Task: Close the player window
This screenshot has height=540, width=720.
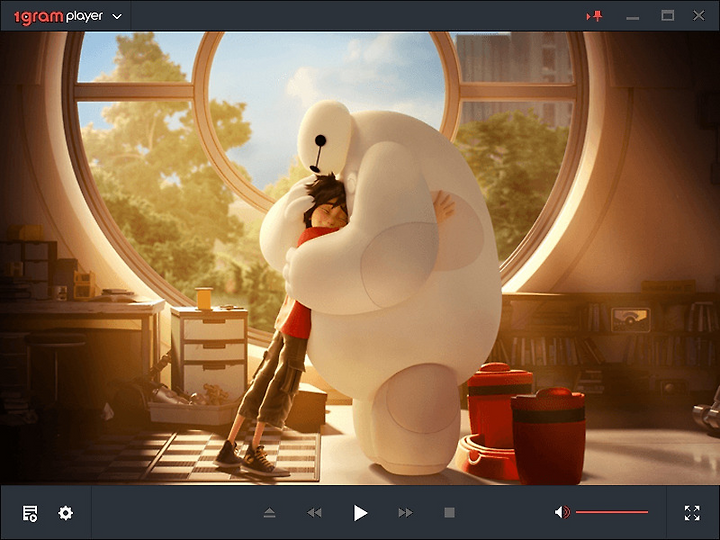Action: (x=699, y=16)
